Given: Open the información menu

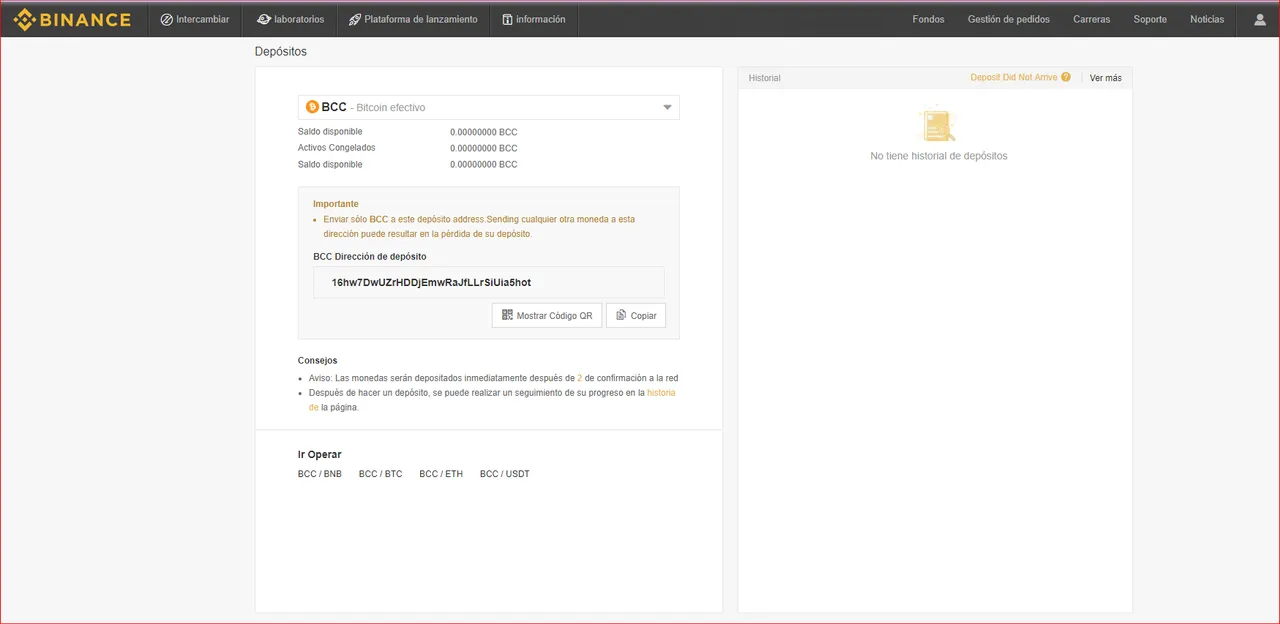Looking at the screenshot, I should tap(534, 19).
